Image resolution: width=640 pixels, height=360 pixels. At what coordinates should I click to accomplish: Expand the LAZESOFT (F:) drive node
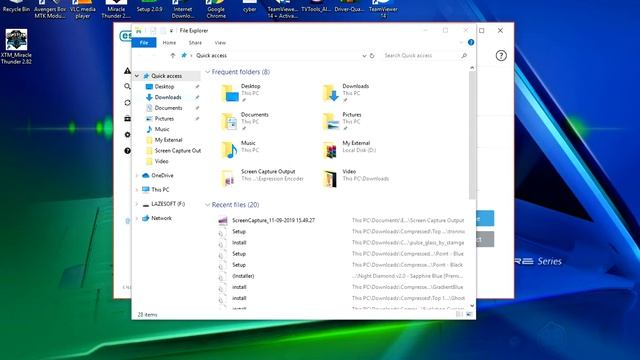click(137, 204)
